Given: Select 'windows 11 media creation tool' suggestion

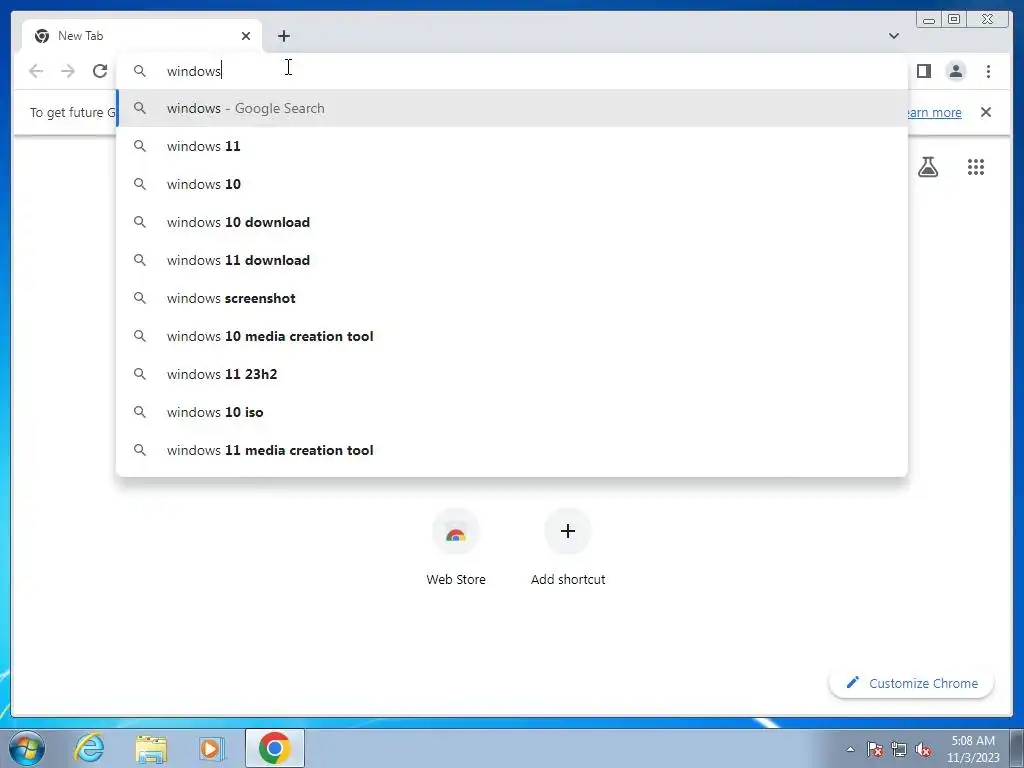Looking at the screenshot, I should 512,450.
